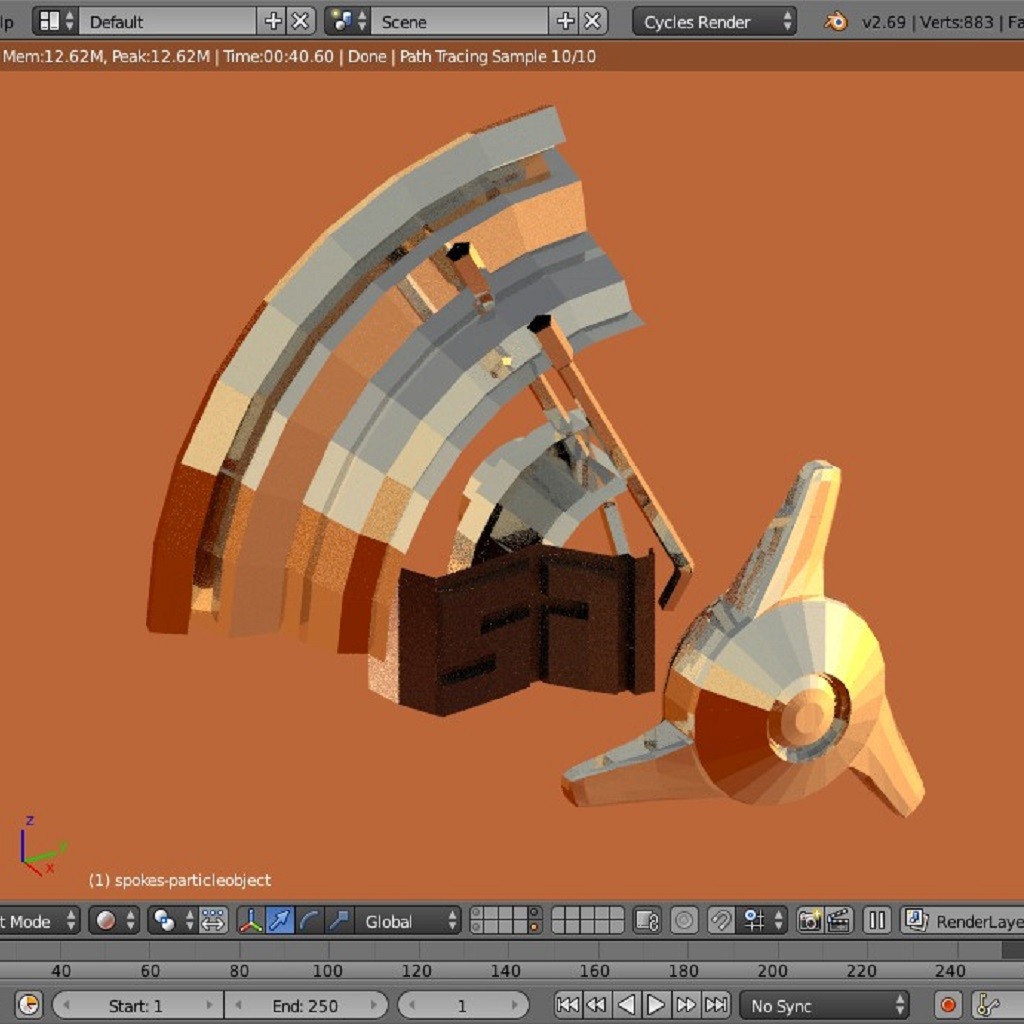Toggle the pause render preview button
1024x1024 pixels.
pyautogui.click(x=878, y=922)
